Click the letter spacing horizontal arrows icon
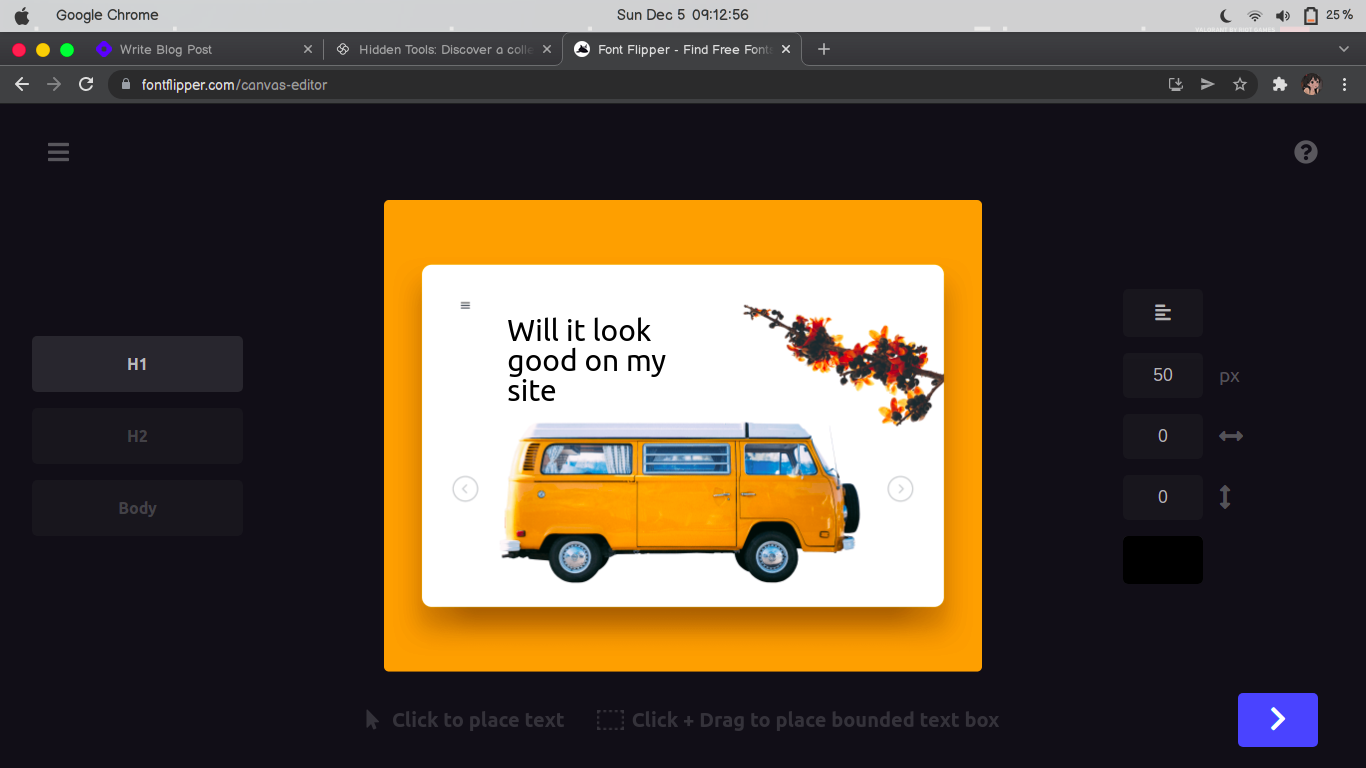 pyautogui.click(x=1231, y=436)
